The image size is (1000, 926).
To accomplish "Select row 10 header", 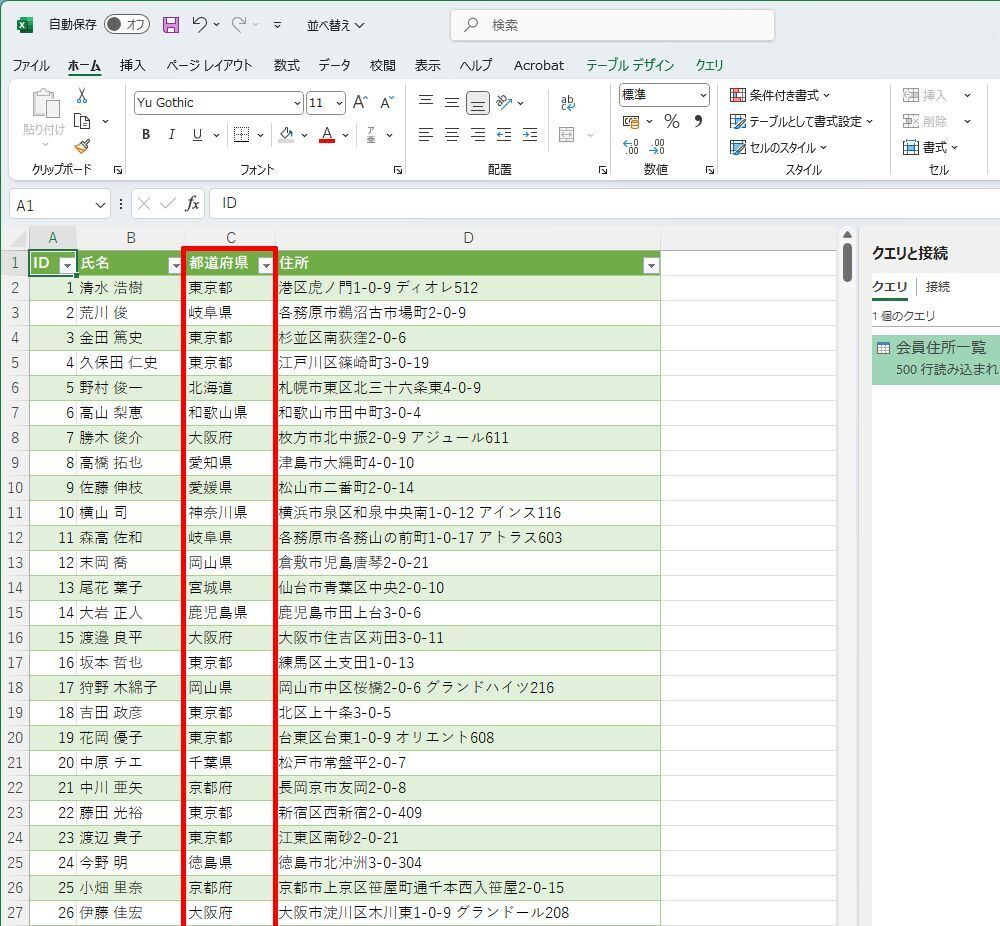I will pyautogui.click(x=15, y=488).
